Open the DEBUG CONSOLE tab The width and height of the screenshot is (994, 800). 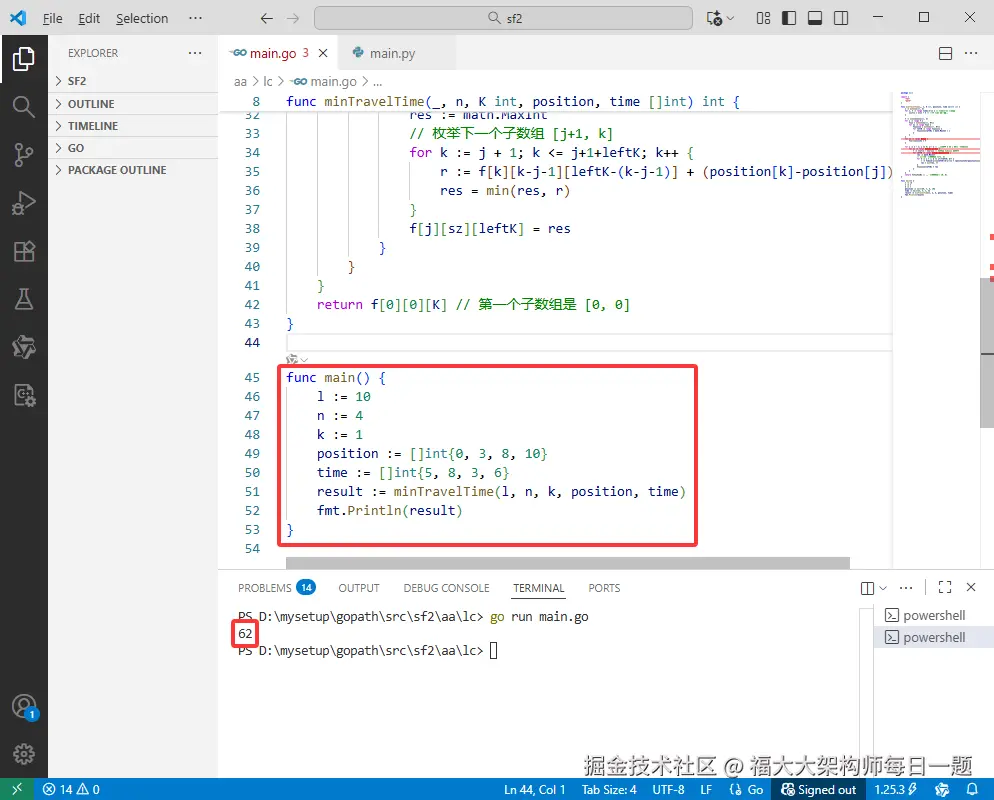(446, 588)
